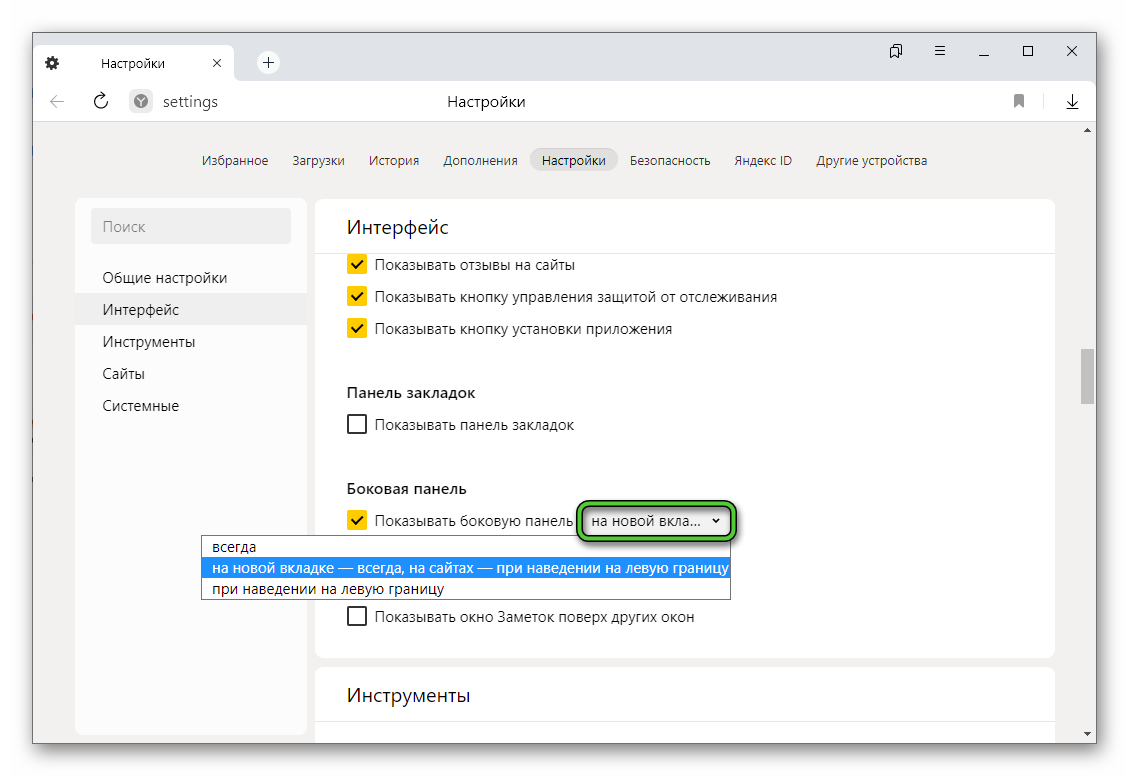The height and width of the screenshot is (776, 1129).
Task: Click the back arrow in toolbar
Action: [x=57, y=101]
